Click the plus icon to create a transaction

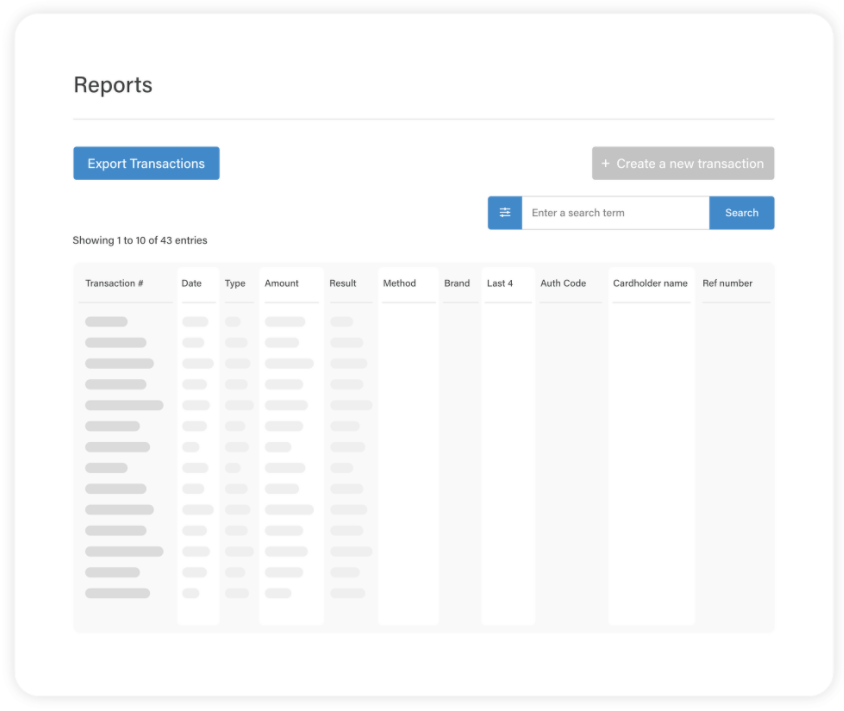point(606,164)
